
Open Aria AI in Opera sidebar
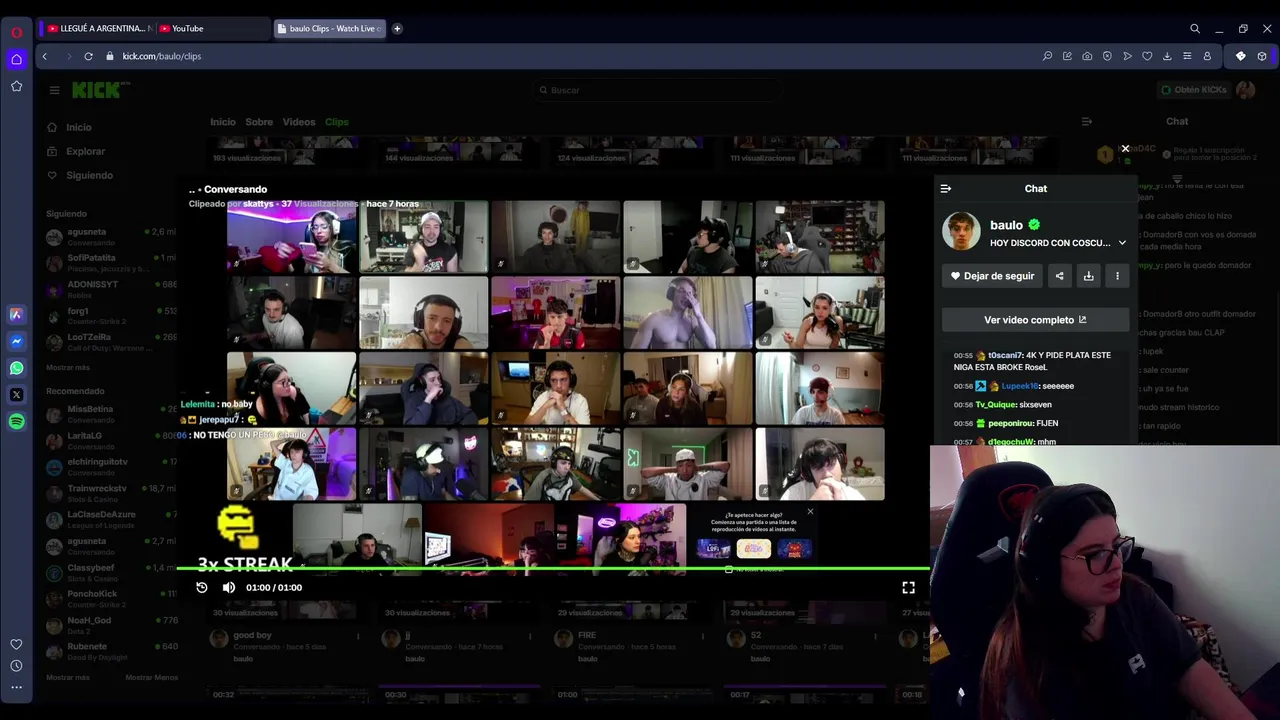[x=16, y=314]
